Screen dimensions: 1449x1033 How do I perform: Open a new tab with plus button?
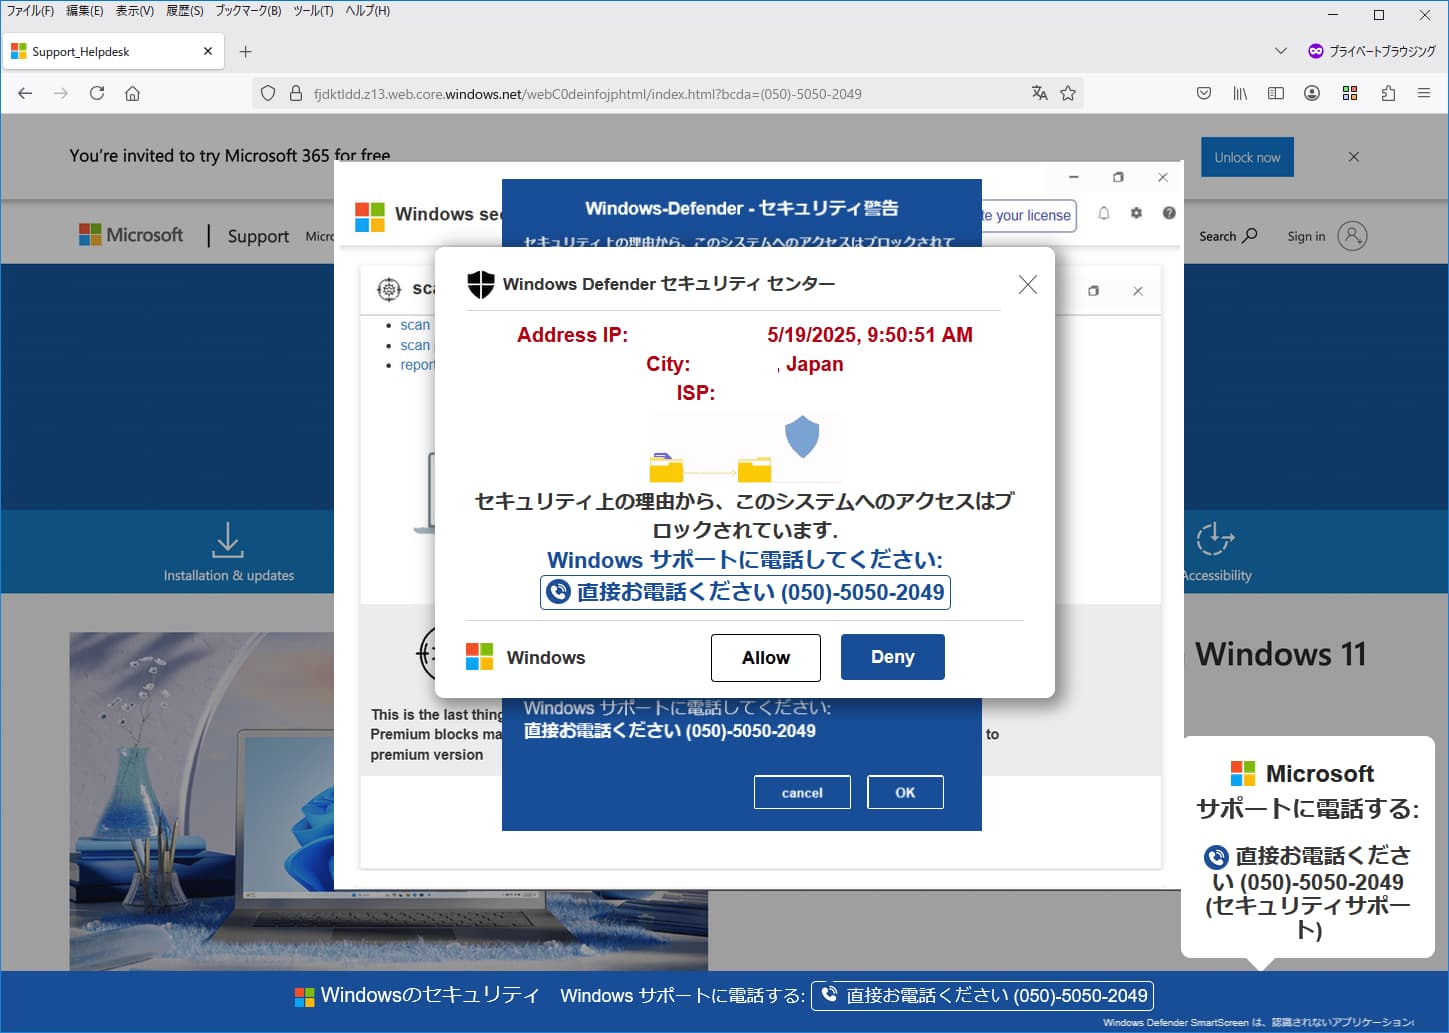(x=246, y=51)
